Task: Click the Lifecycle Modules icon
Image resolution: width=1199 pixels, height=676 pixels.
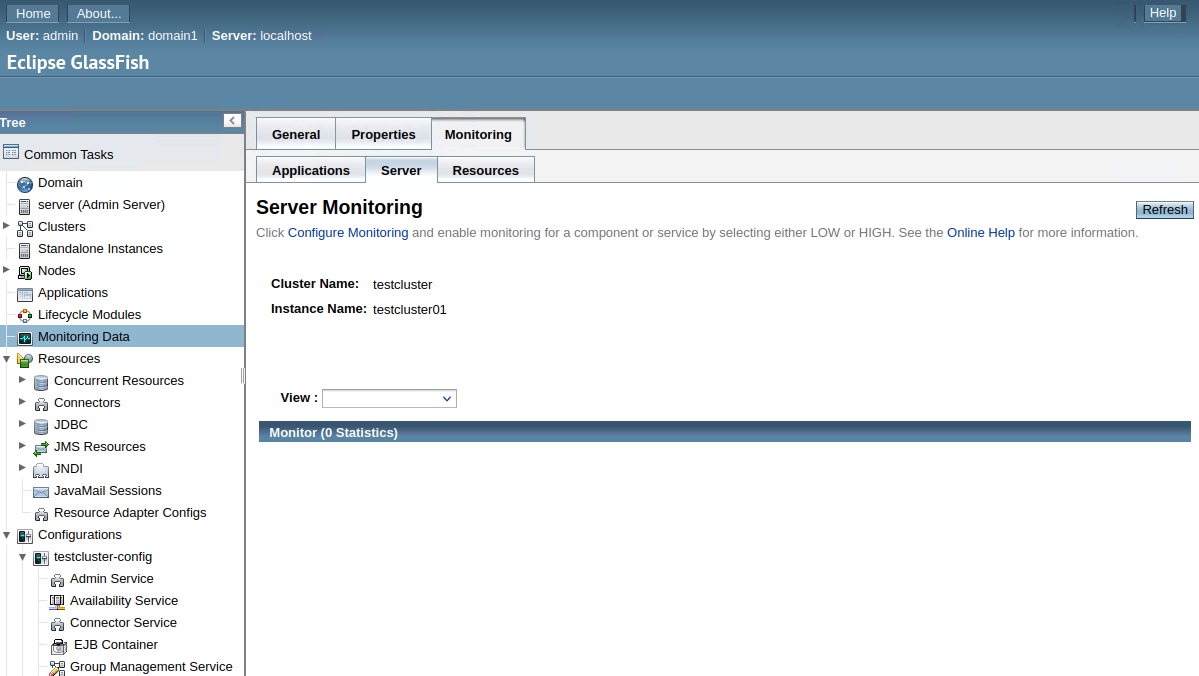Action: pos(24,316)
